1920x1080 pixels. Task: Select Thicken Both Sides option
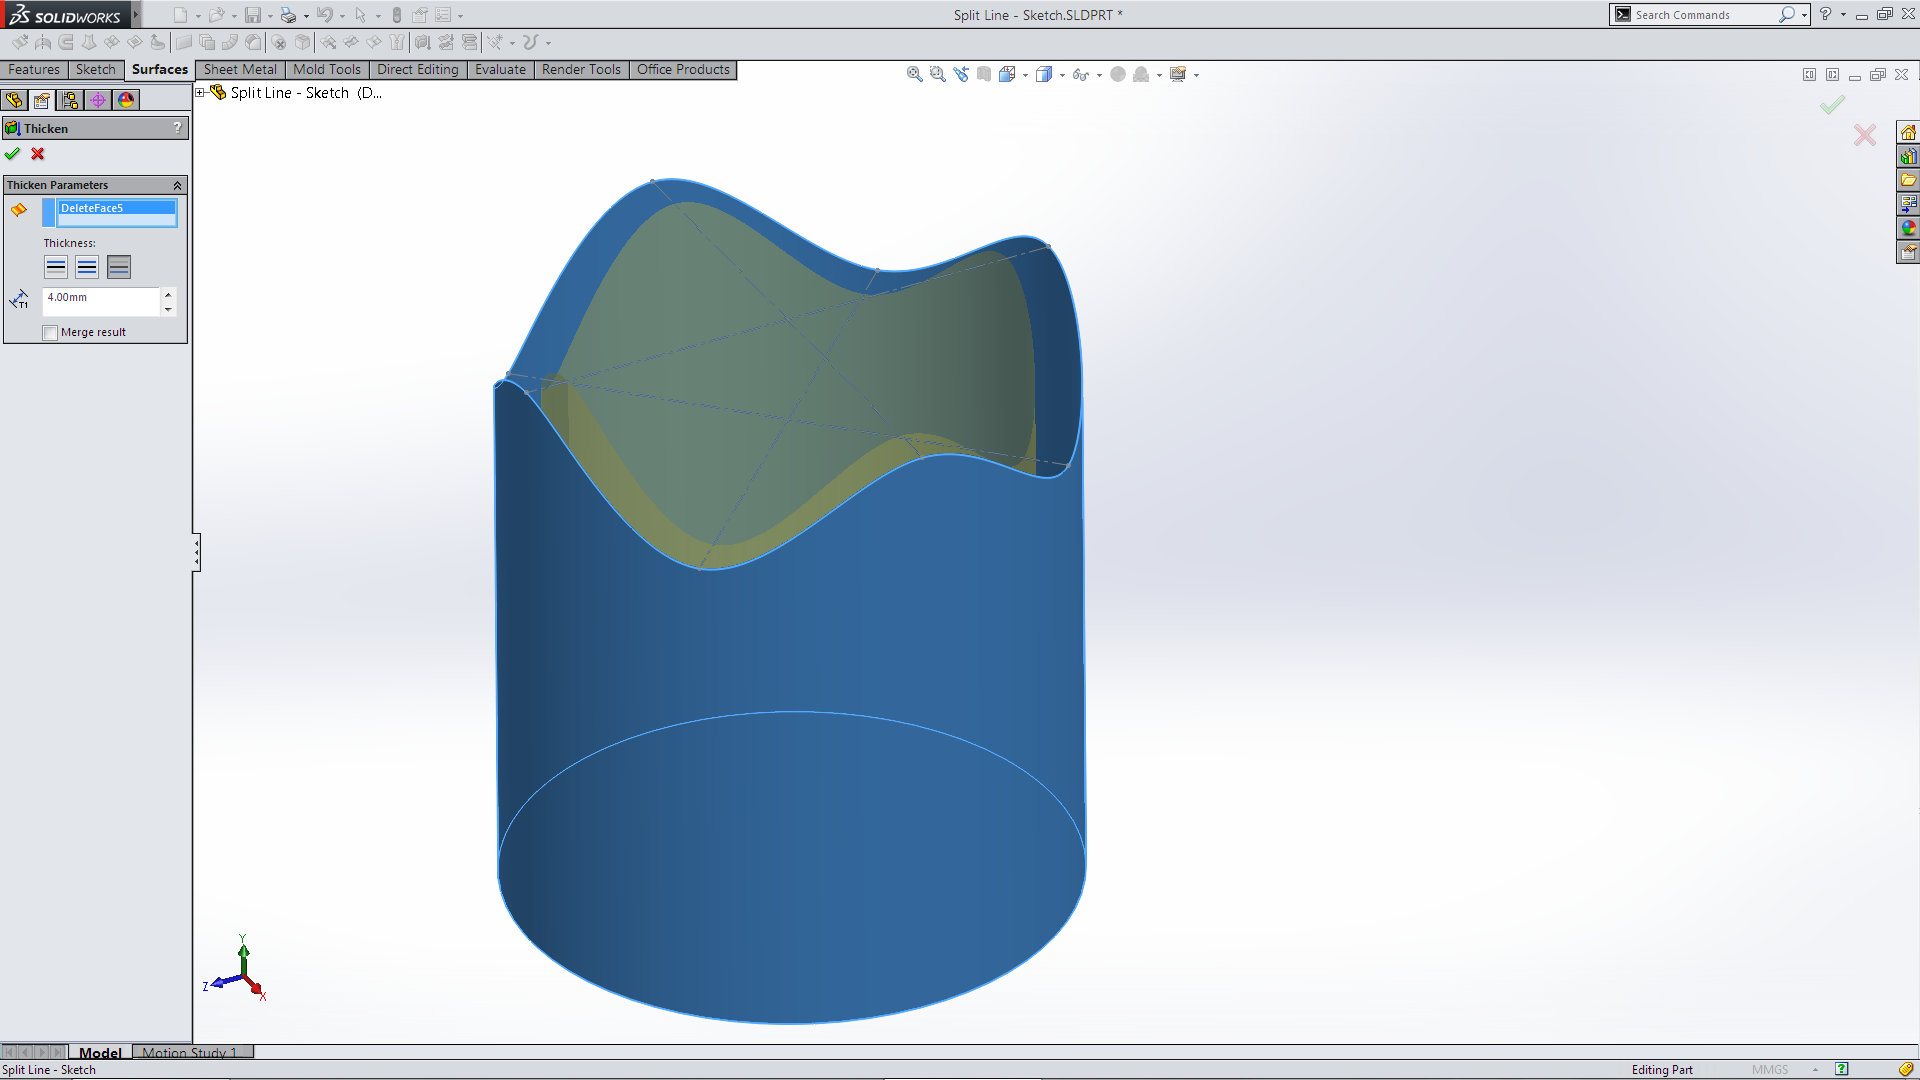(87, 267)
